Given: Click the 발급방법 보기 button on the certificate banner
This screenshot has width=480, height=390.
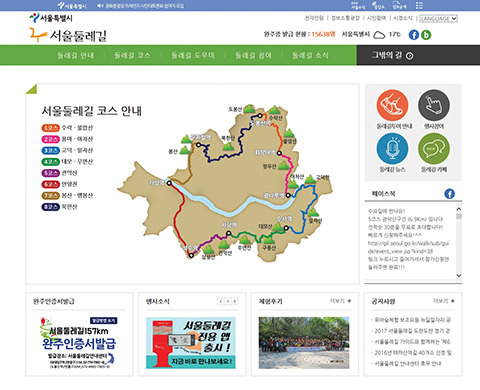Looking at the screenshot, I should click(103, 321).
